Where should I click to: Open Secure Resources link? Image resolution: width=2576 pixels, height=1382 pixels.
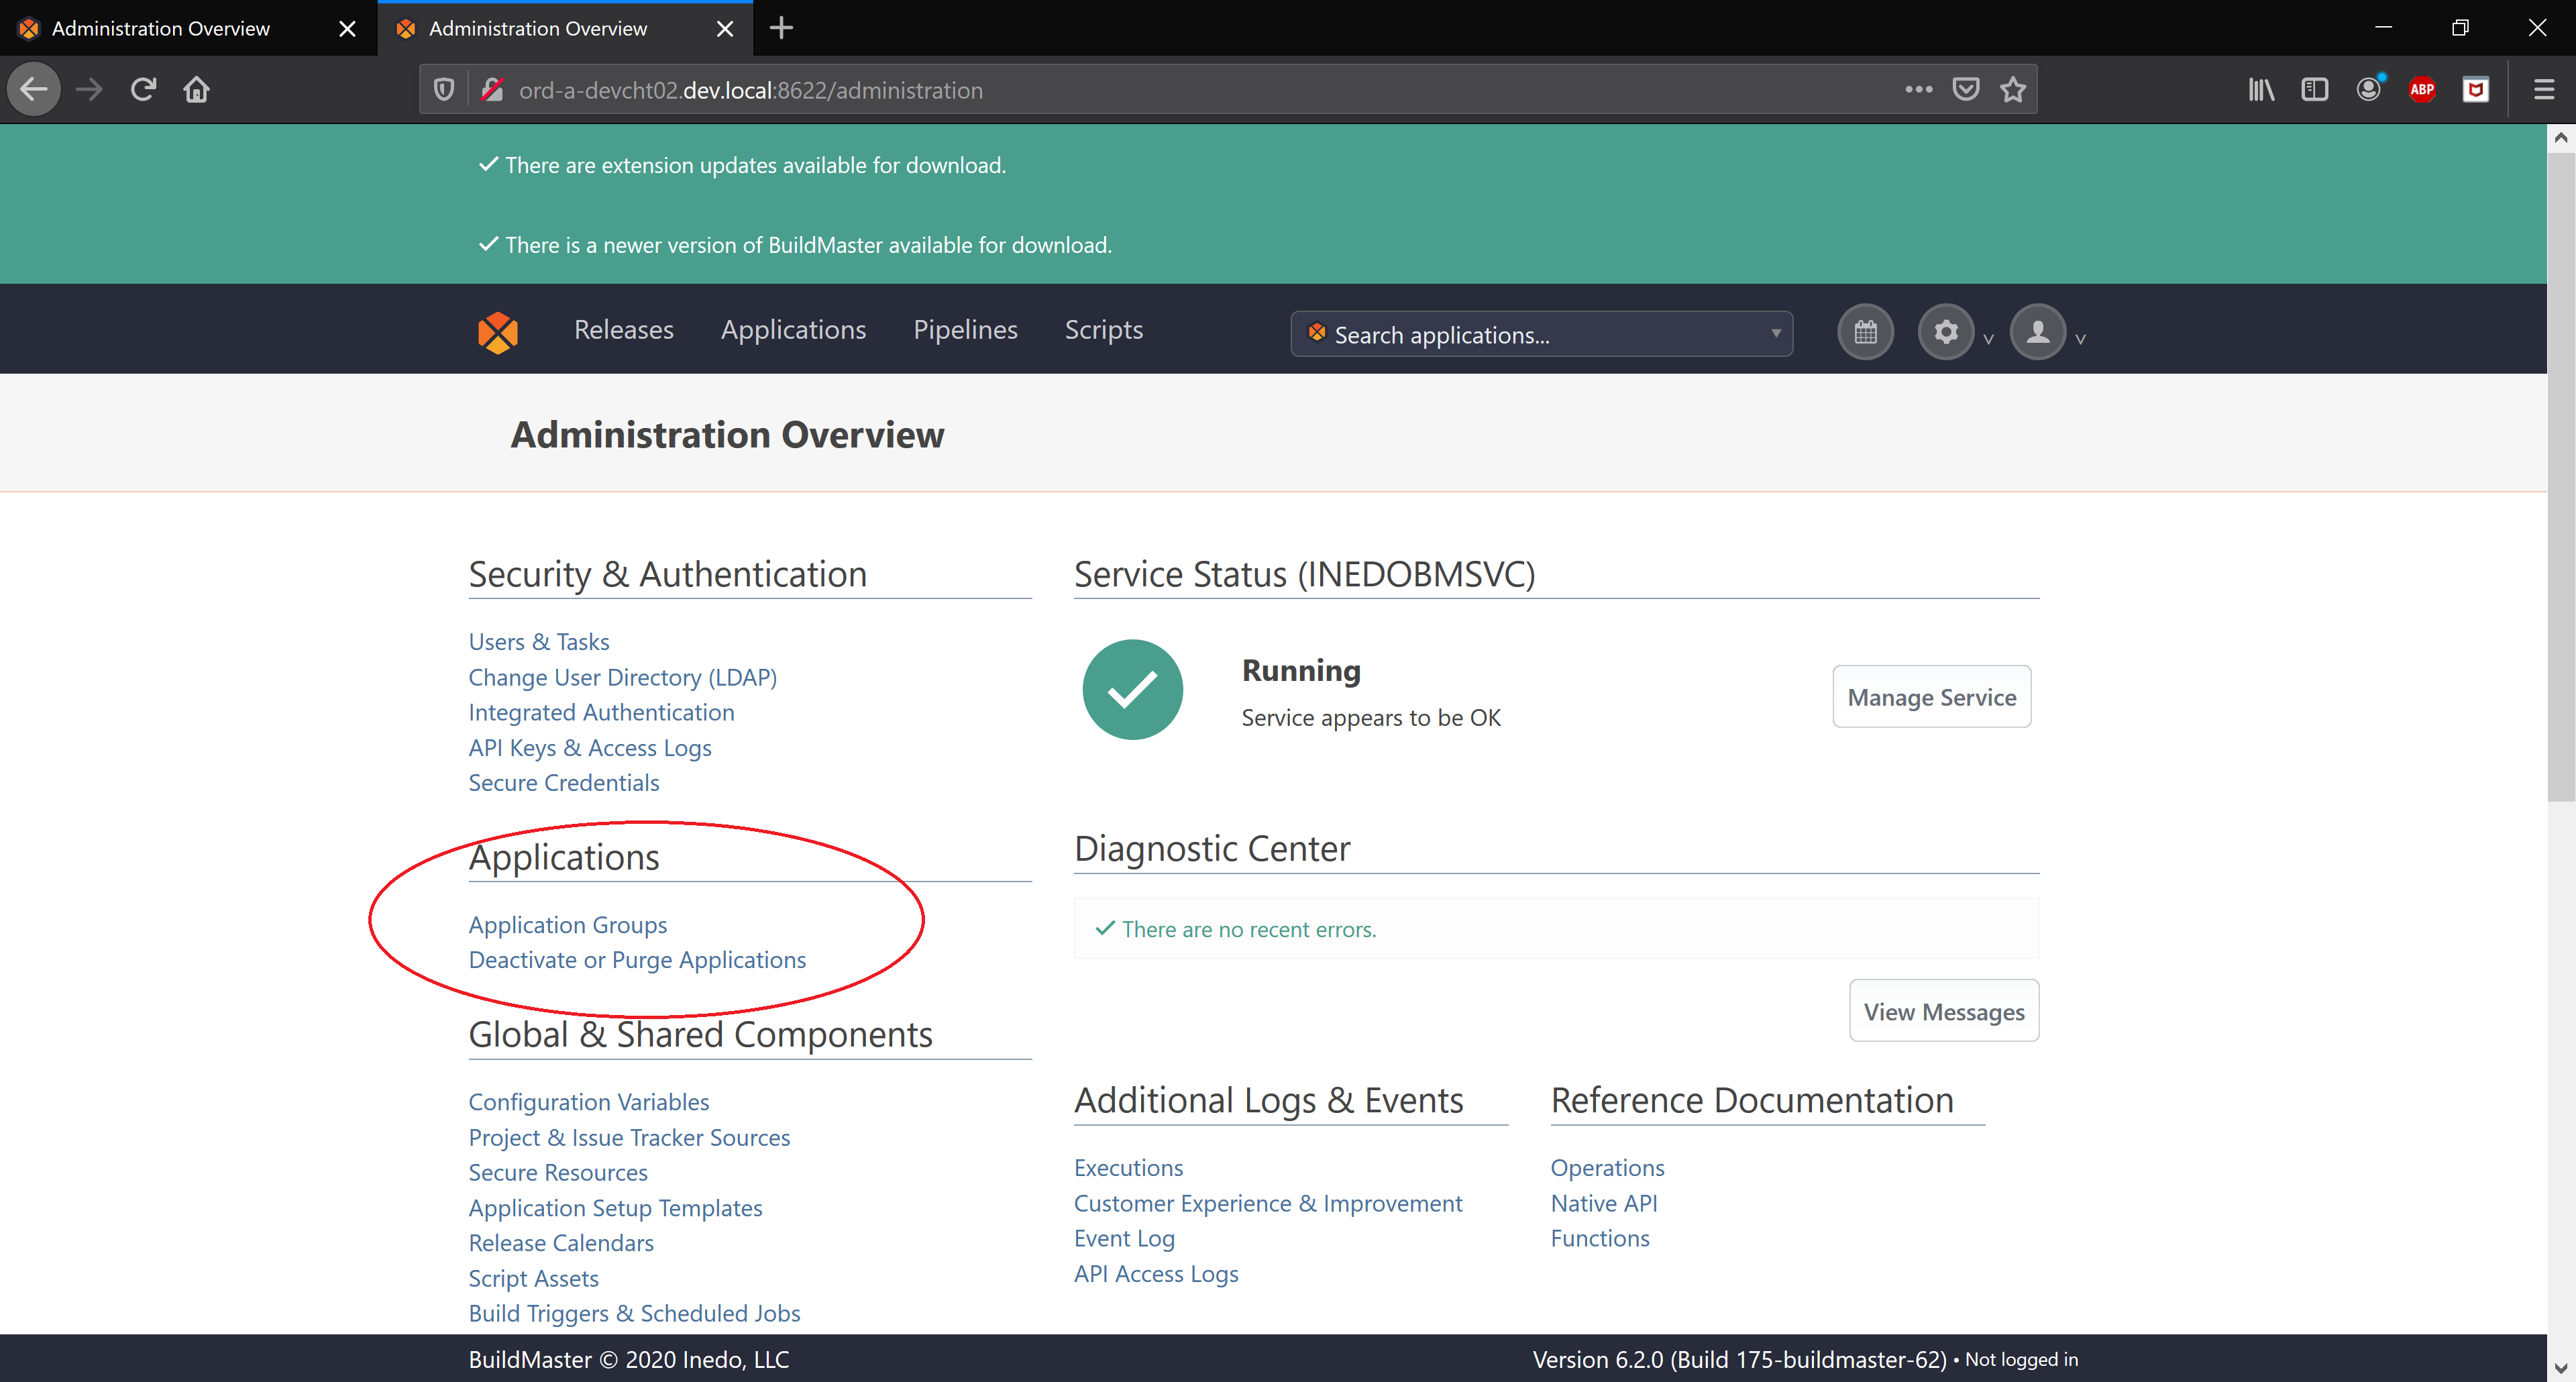coord(558,1172)
